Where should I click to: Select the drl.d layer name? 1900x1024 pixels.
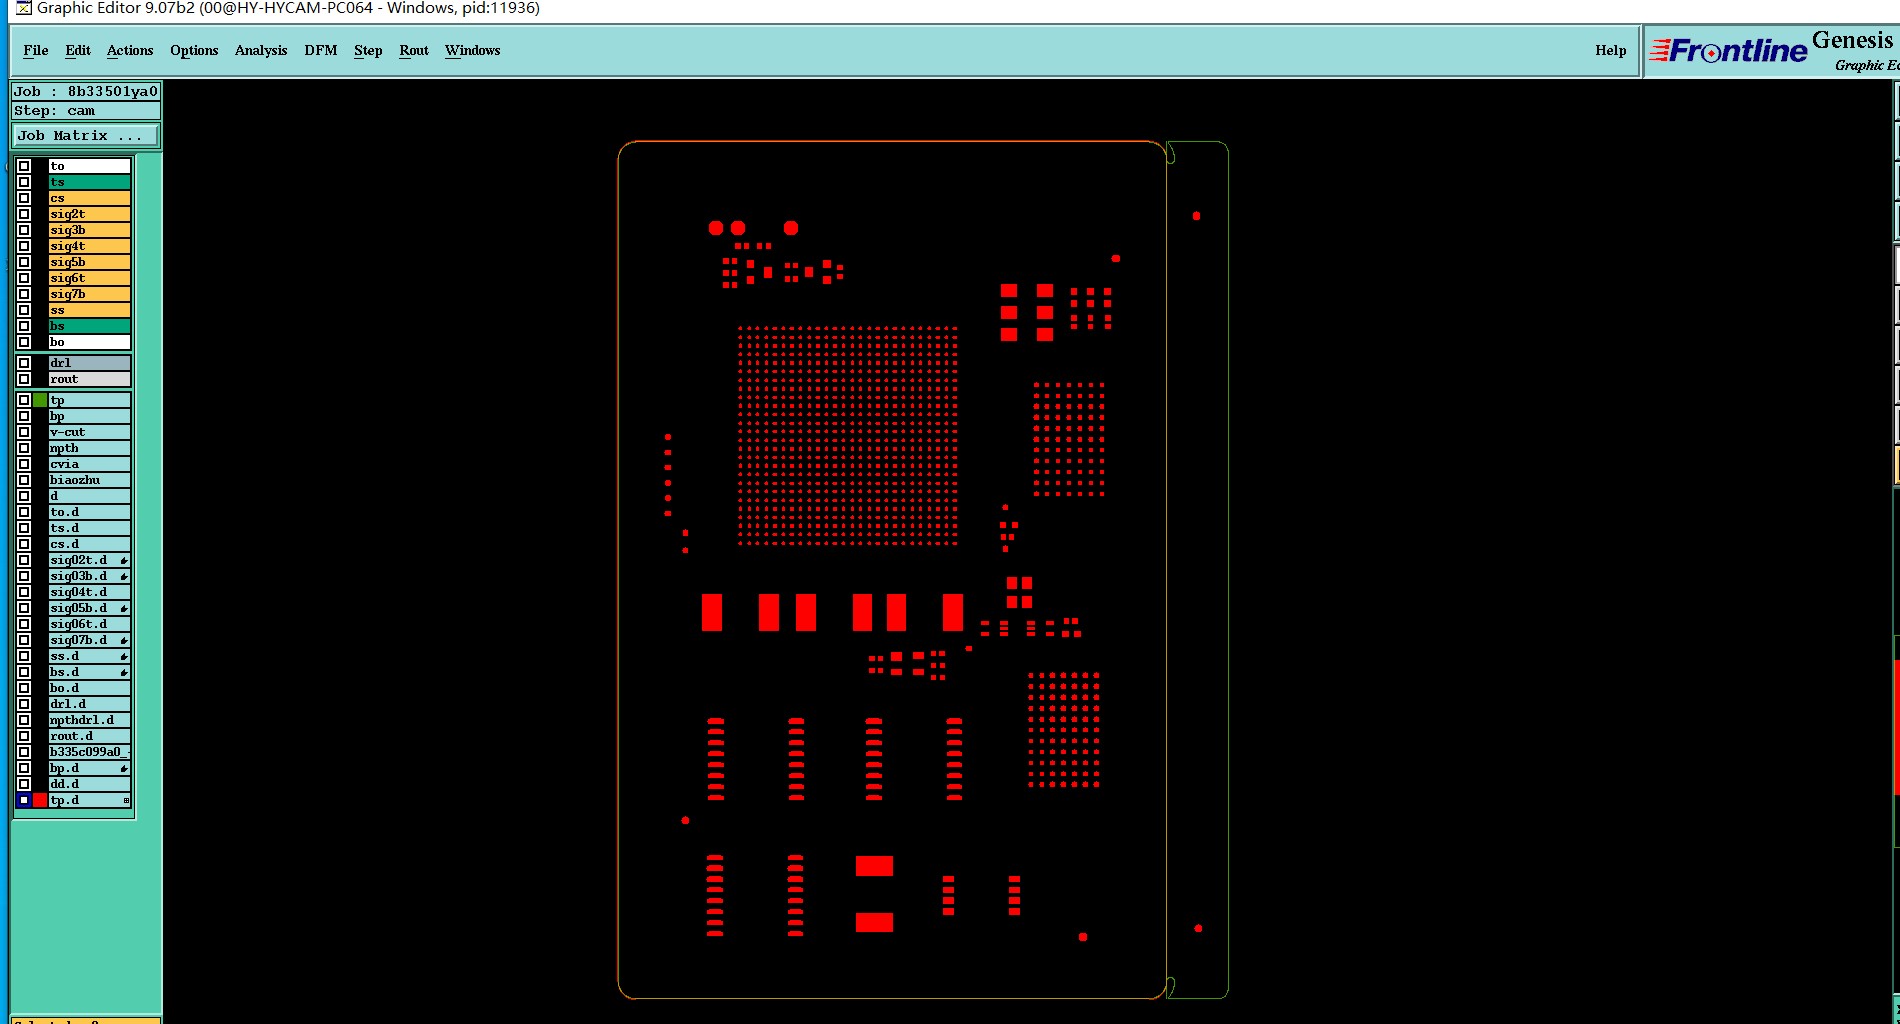pyautogui.click(x=90, y=704)
